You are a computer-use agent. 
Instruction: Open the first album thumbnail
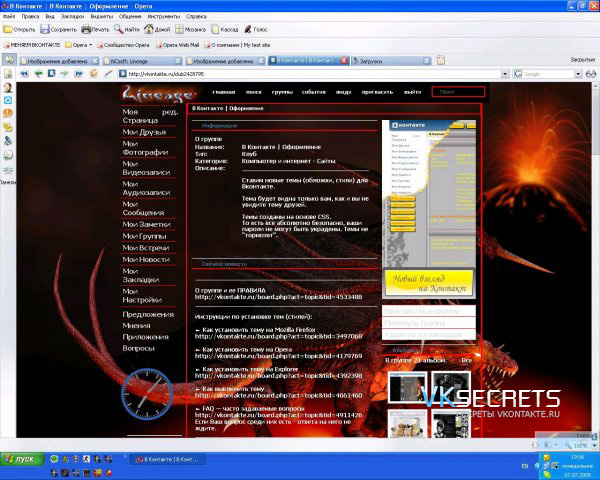[408, 387]
